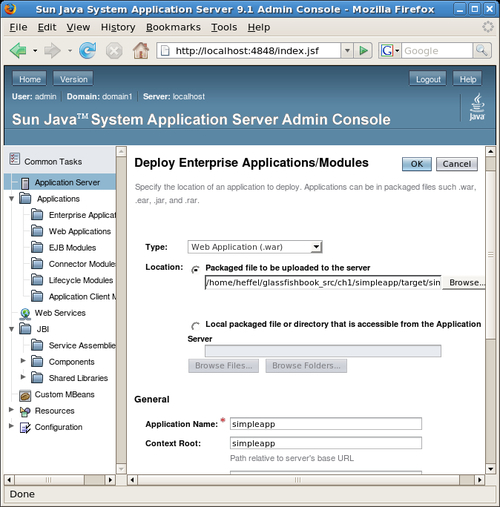Open the address bar history dropdown arrow

[347, 51]
